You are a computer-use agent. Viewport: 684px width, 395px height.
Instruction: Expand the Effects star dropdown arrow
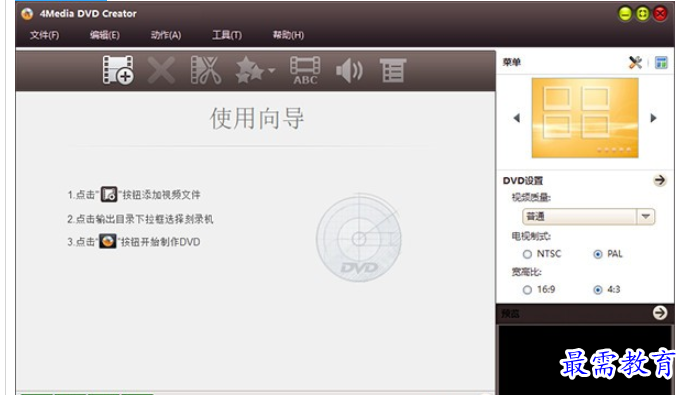[x=271, y=70]
